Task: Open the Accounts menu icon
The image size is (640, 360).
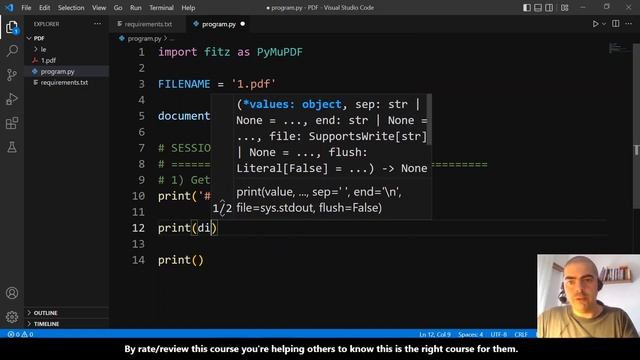Action: coord(12,293)
